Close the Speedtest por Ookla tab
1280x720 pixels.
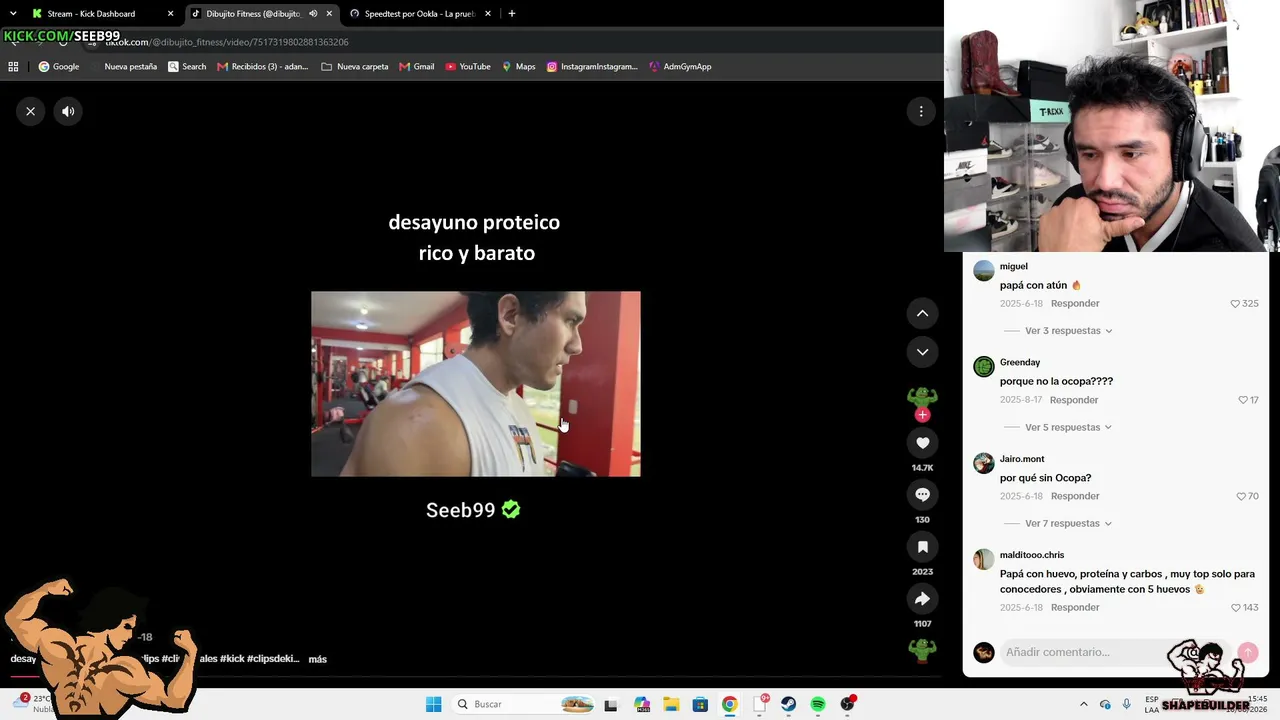(x=488, y=14)
